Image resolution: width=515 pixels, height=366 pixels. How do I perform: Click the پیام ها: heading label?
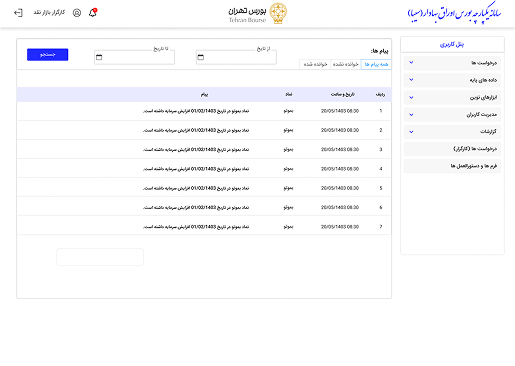coord(380,51)
